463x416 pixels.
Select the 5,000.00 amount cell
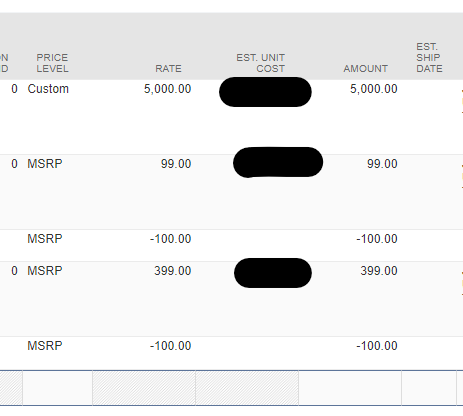[x=374, y=89]
